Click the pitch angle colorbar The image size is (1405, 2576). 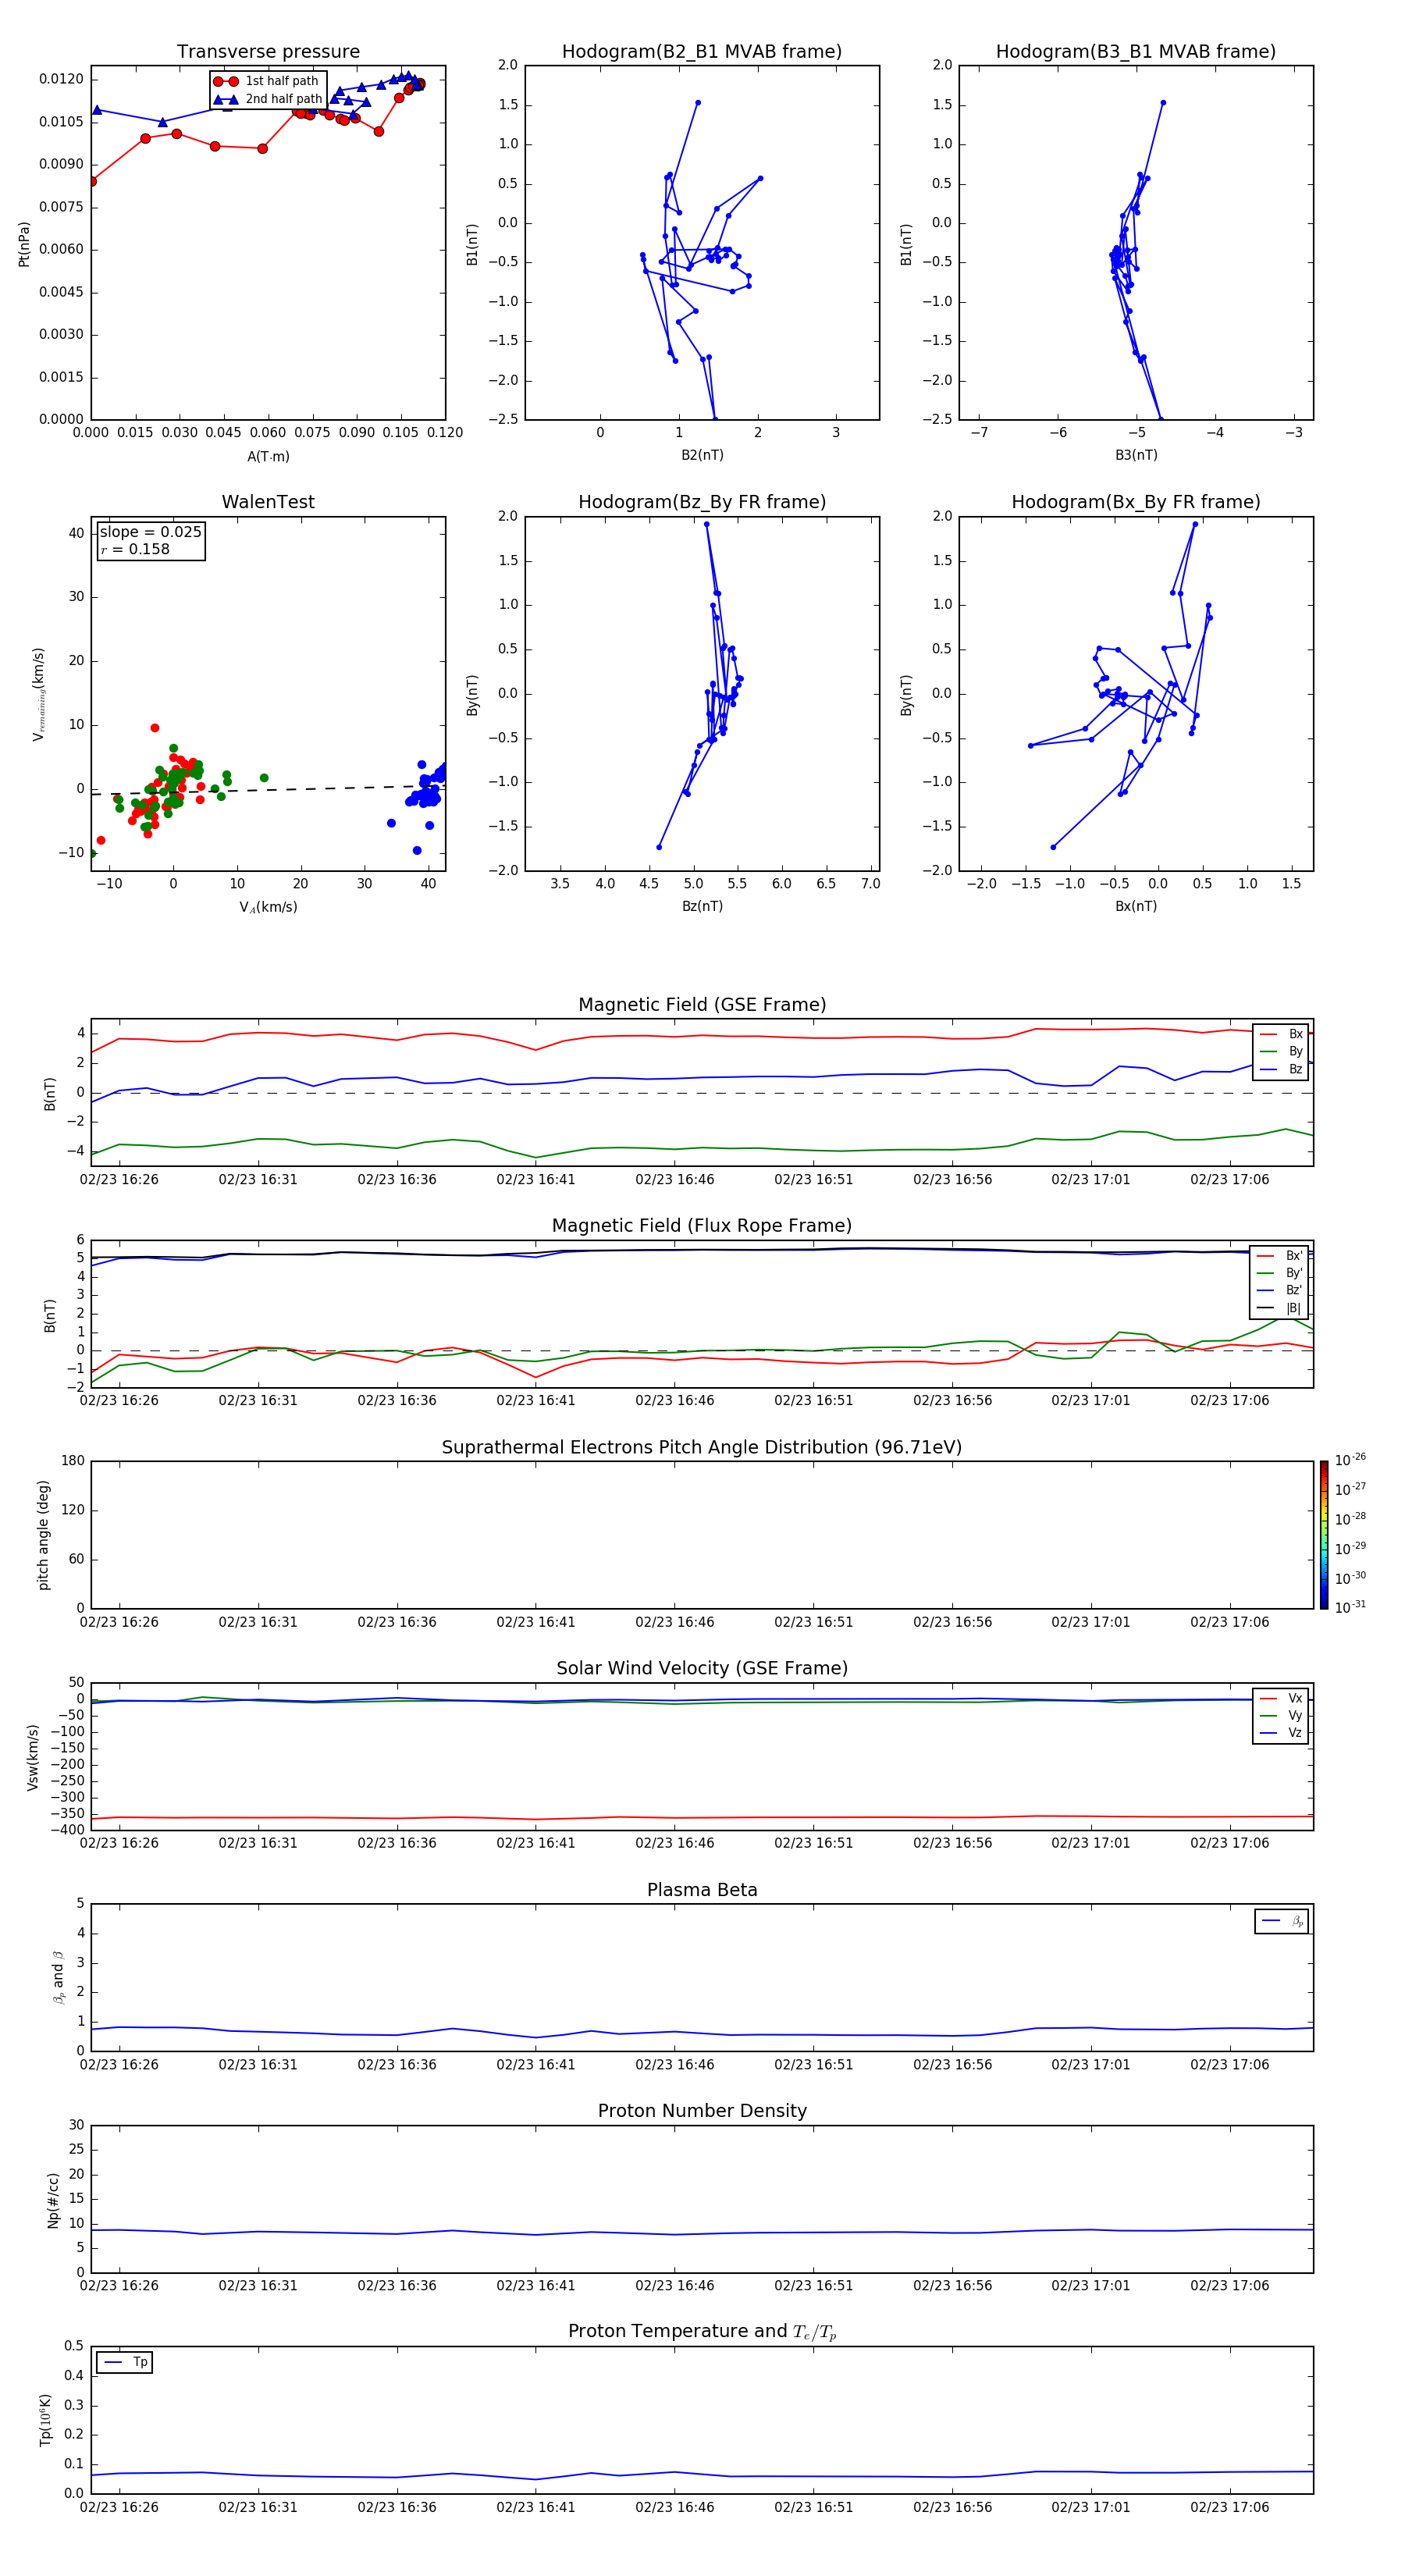point(1323,1535)
